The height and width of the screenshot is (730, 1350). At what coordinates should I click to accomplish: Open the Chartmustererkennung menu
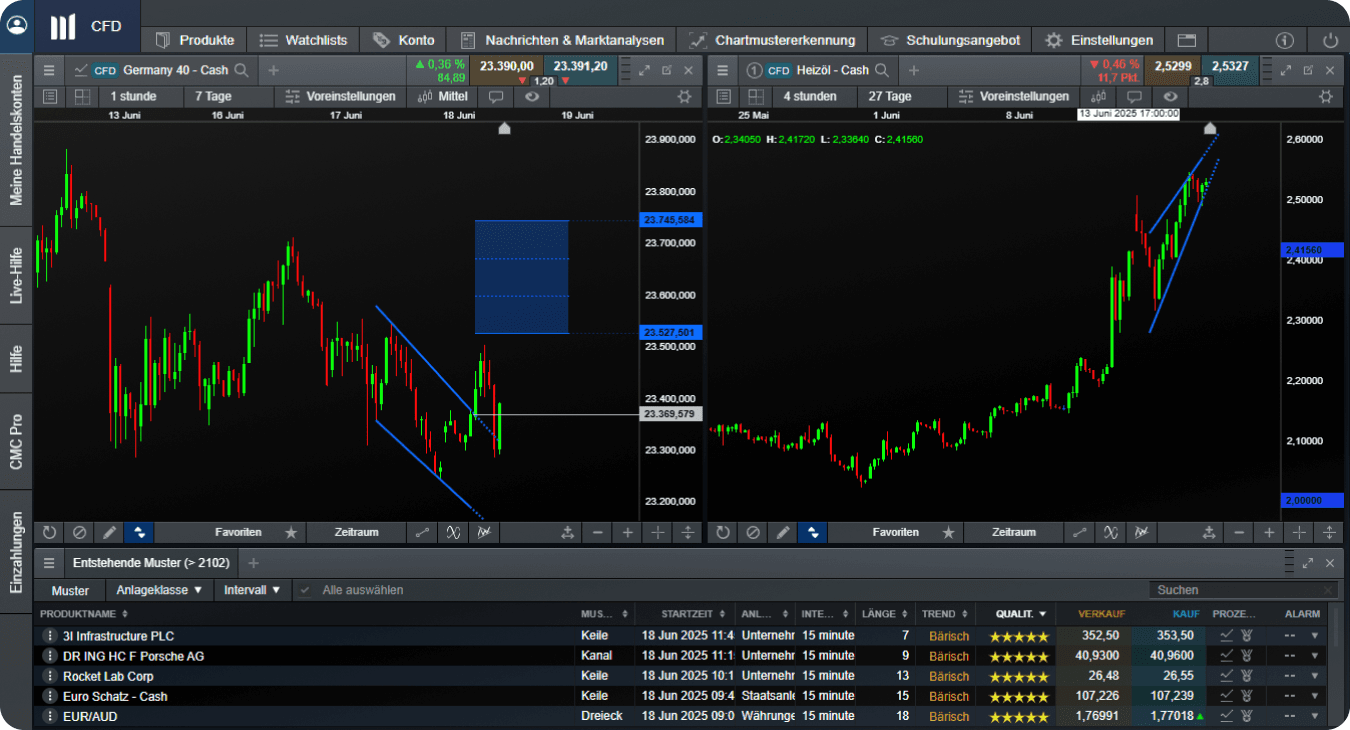click(x=773, y=40)
